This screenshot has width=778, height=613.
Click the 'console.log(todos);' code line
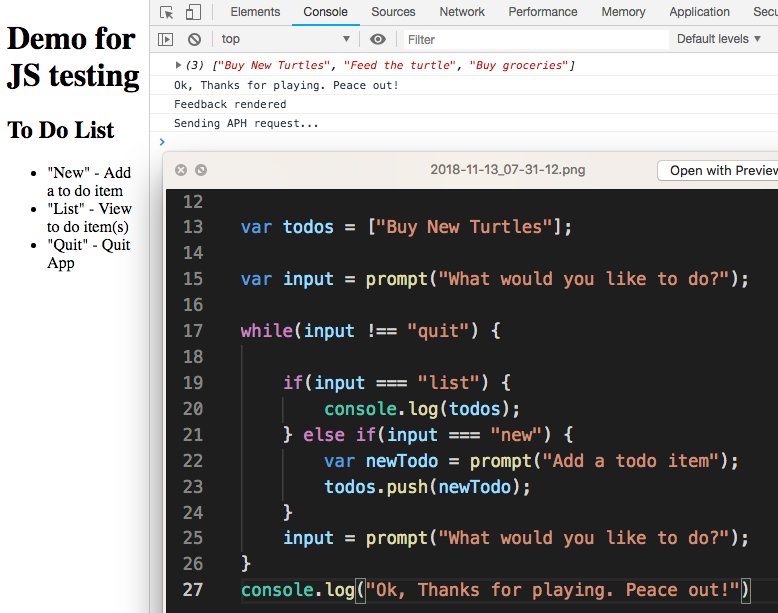pos(422,409)
